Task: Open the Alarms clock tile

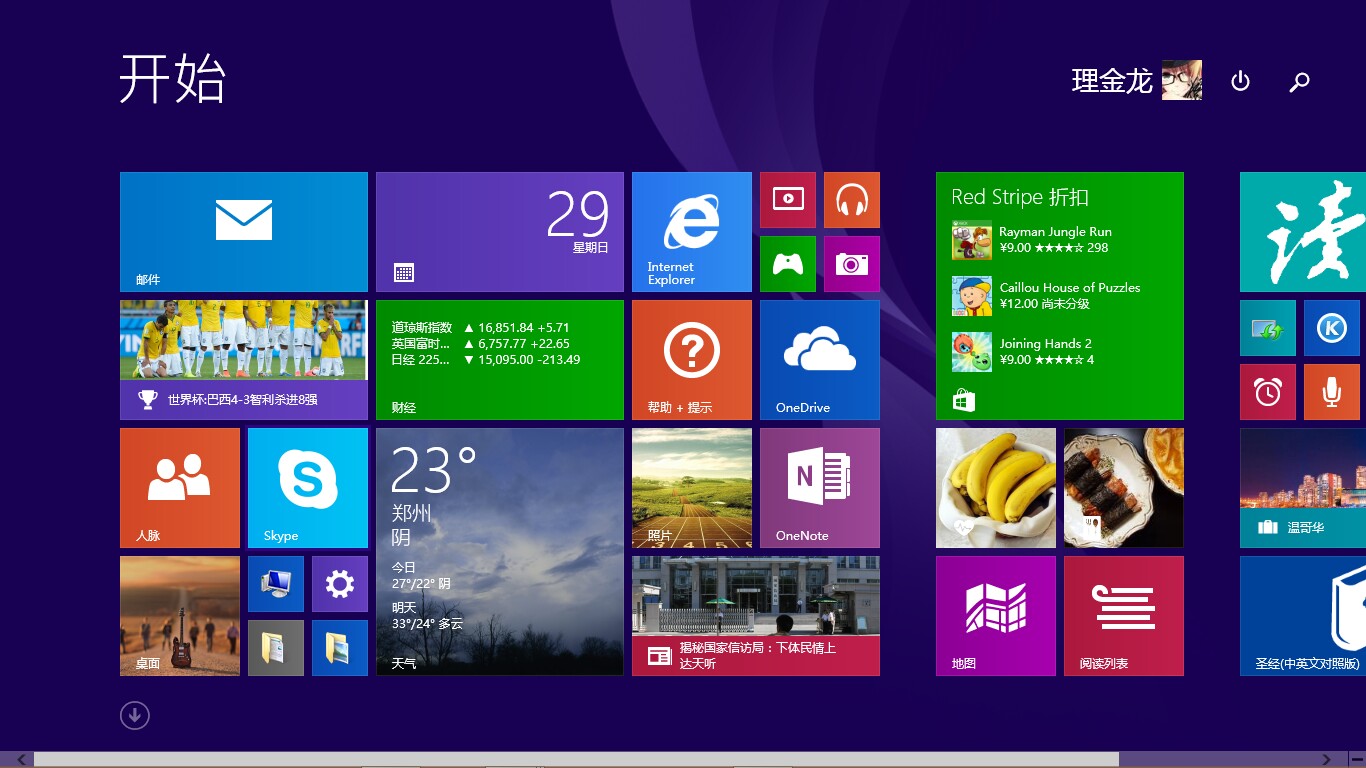Action: coord(1268,392)
